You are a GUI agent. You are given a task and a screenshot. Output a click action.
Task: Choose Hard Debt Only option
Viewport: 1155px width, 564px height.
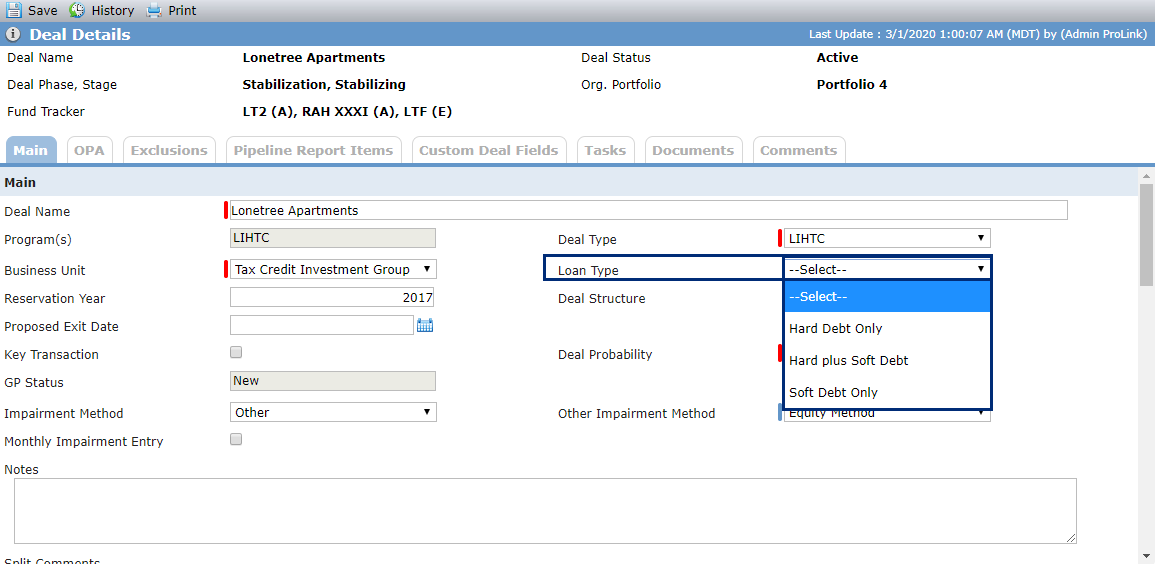tap(887, 328)
